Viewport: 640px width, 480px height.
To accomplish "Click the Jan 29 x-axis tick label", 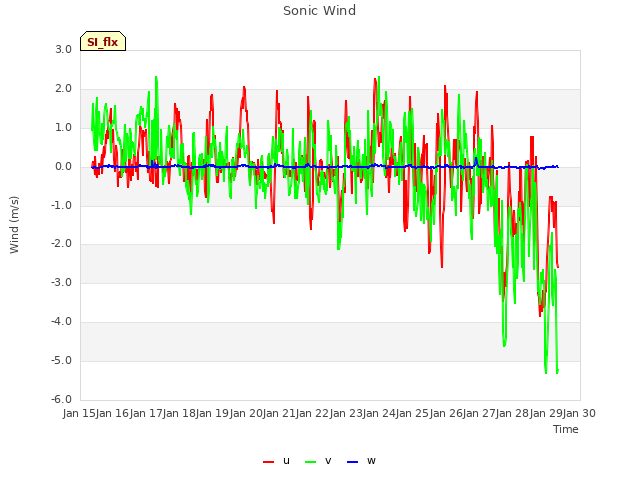I will click(546, 413).
